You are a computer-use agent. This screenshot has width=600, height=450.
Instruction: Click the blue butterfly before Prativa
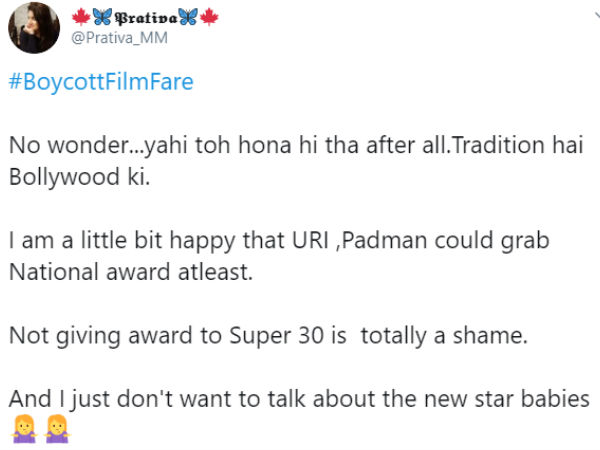[x=103, y=17]
